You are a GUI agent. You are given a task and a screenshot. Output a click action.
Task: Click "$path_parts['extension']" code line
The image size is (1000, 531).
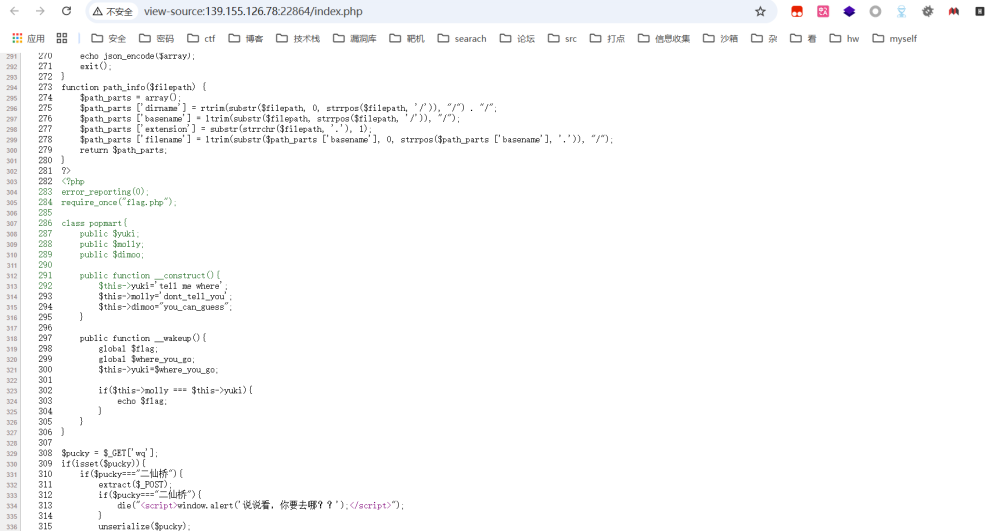226,129
